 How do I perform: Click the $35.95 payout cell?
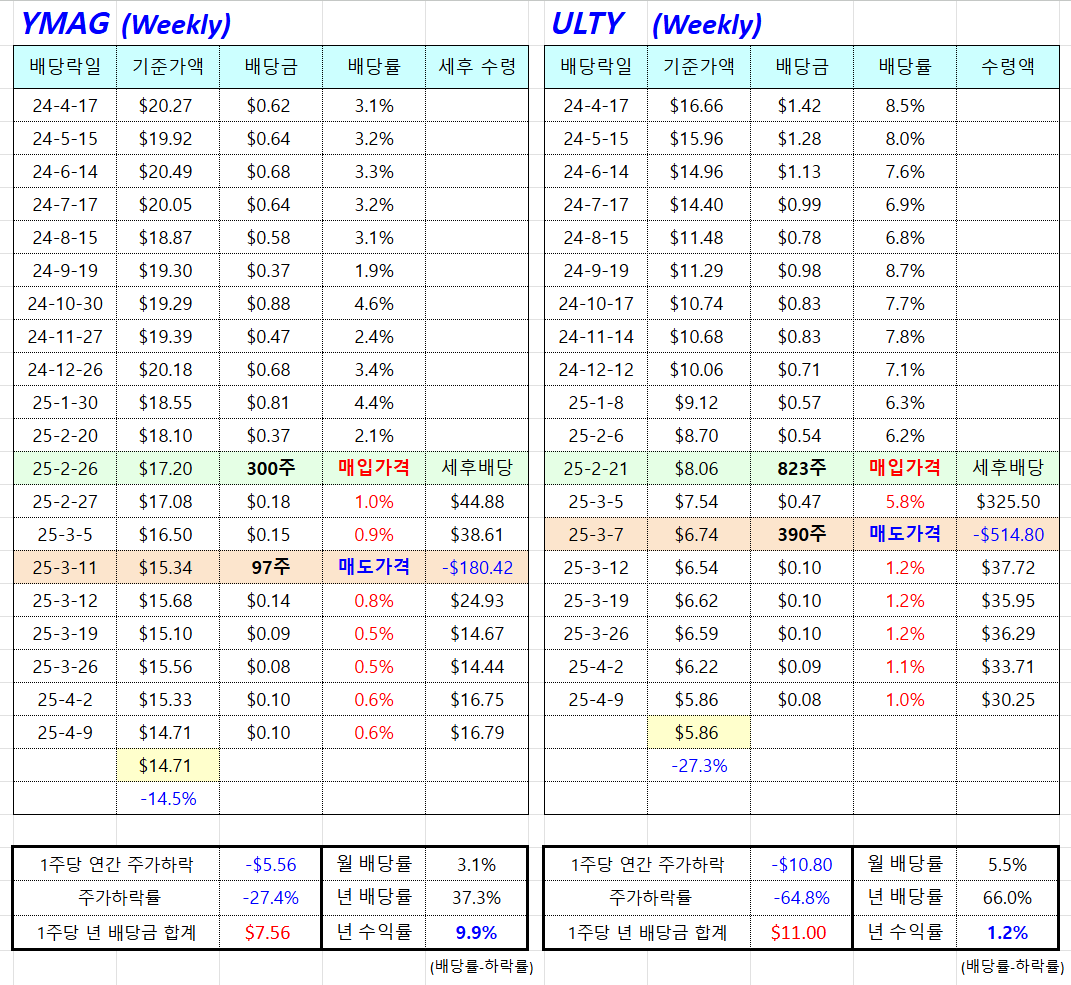1007,600
